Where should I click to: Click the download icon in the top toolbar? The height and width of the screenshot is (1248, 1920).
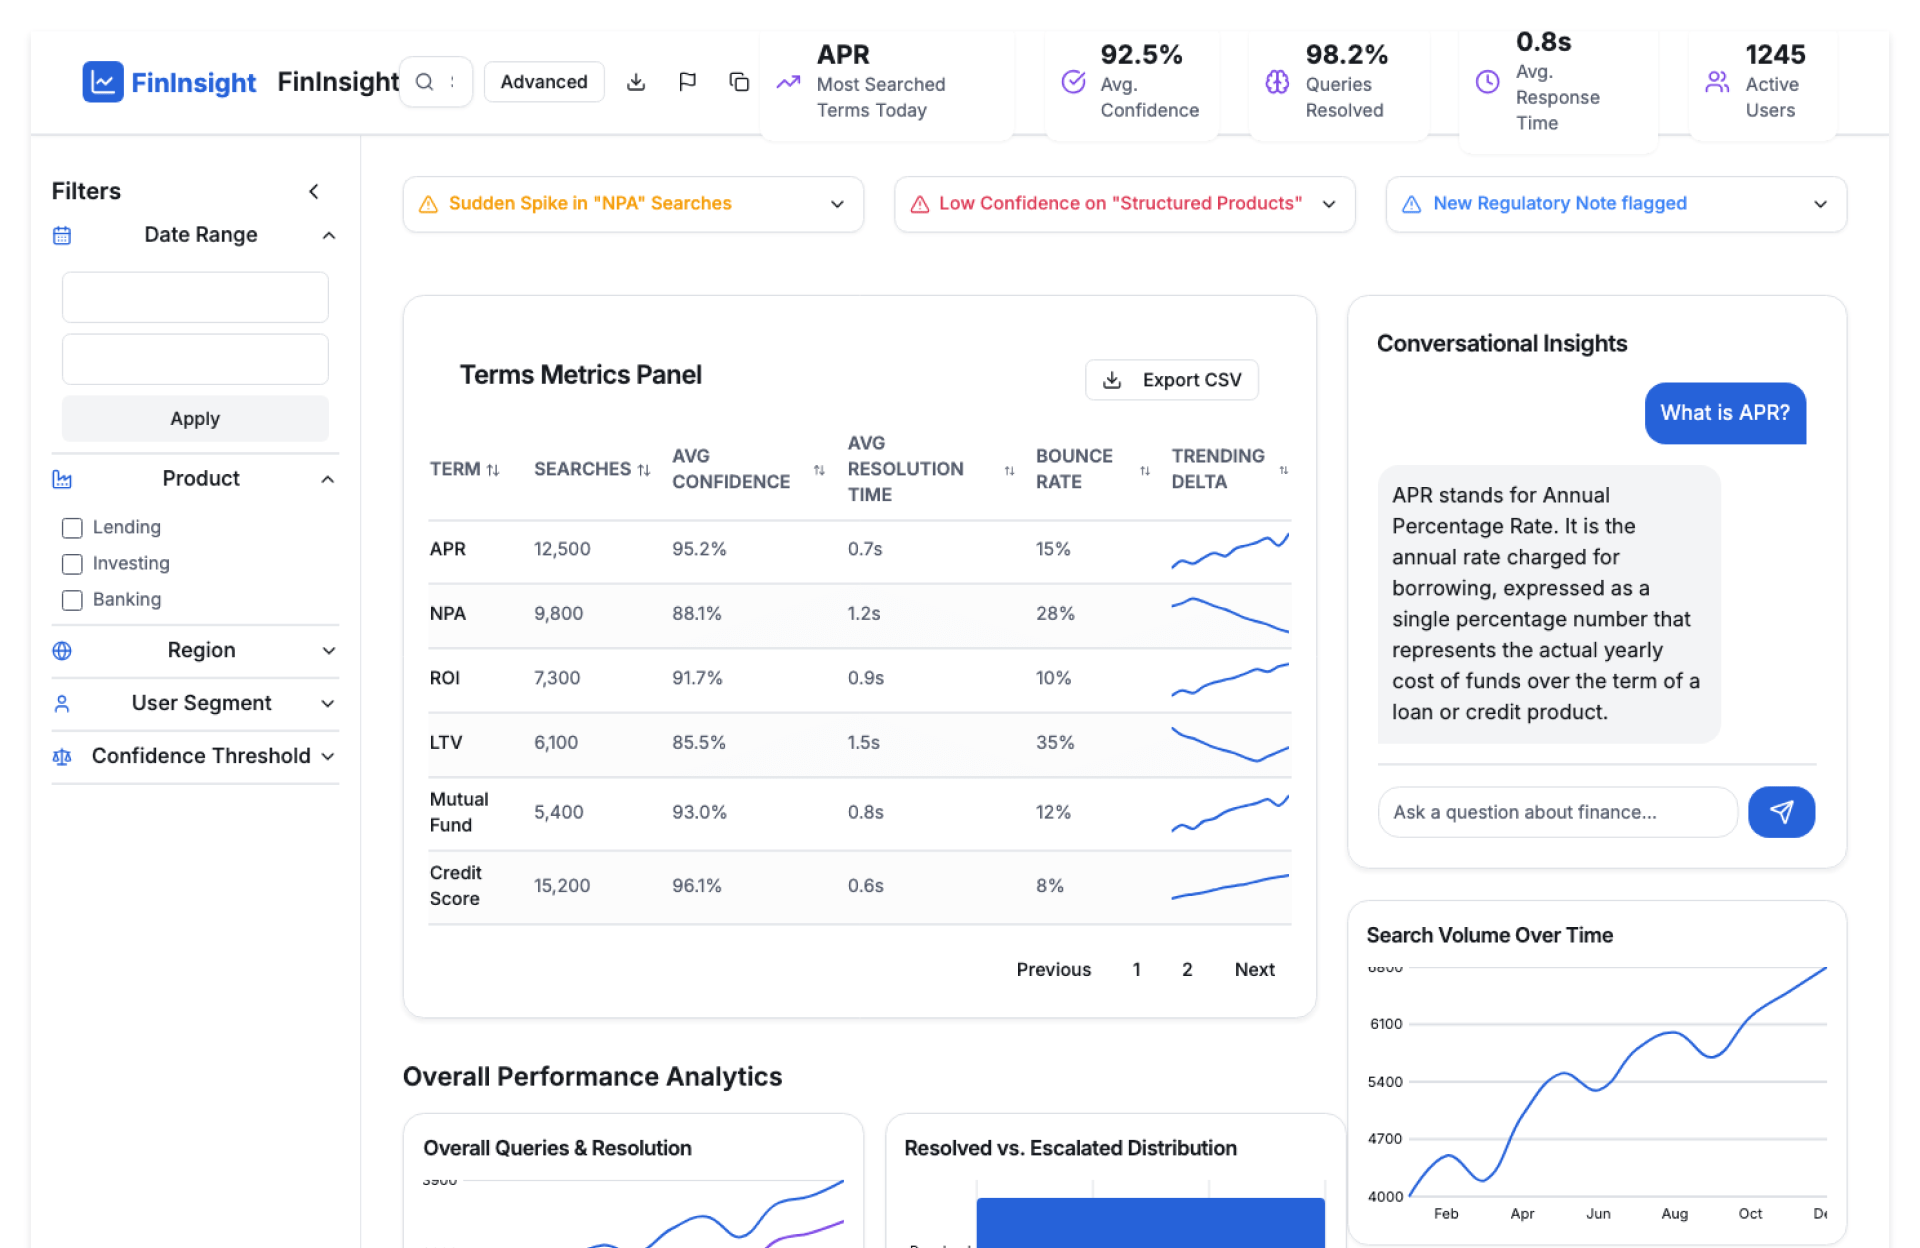[x=635, y=82]
